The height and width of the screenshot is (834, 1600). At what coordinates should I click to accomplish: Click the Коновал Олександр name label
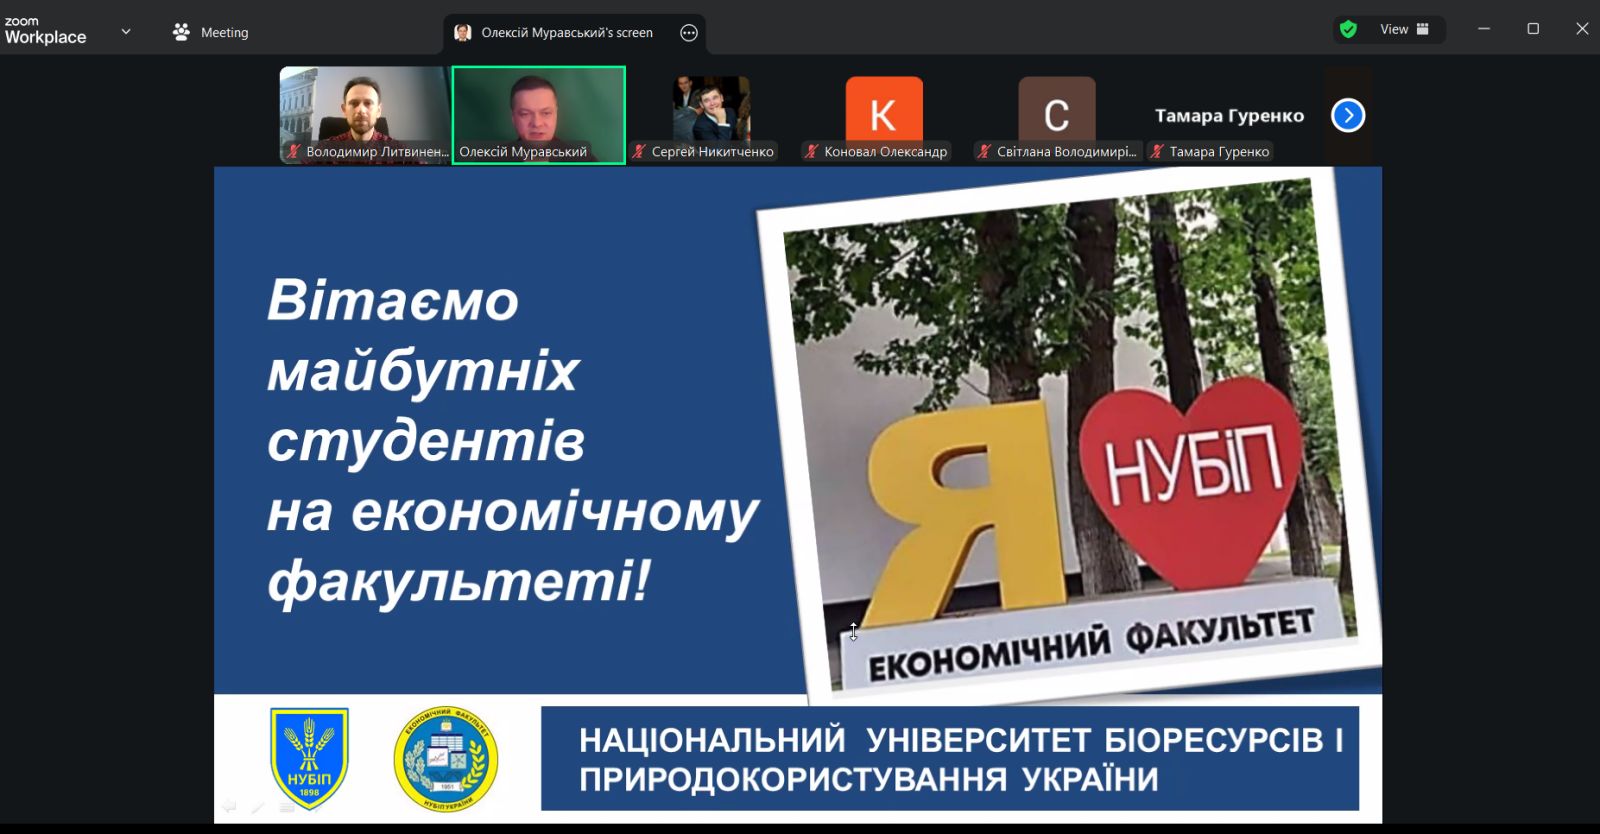point(886,152)
